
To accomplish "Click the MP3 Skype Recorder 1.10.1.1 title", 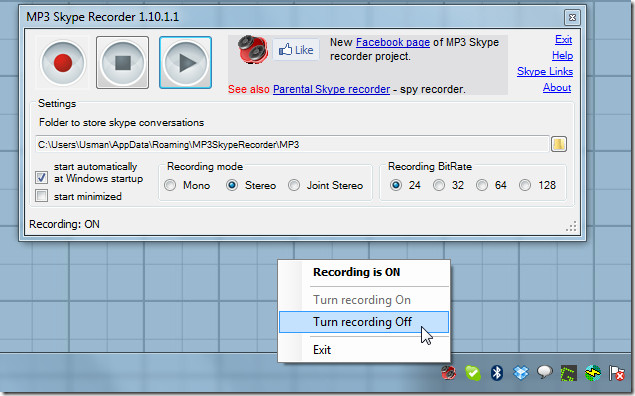I will coord(102,17).
